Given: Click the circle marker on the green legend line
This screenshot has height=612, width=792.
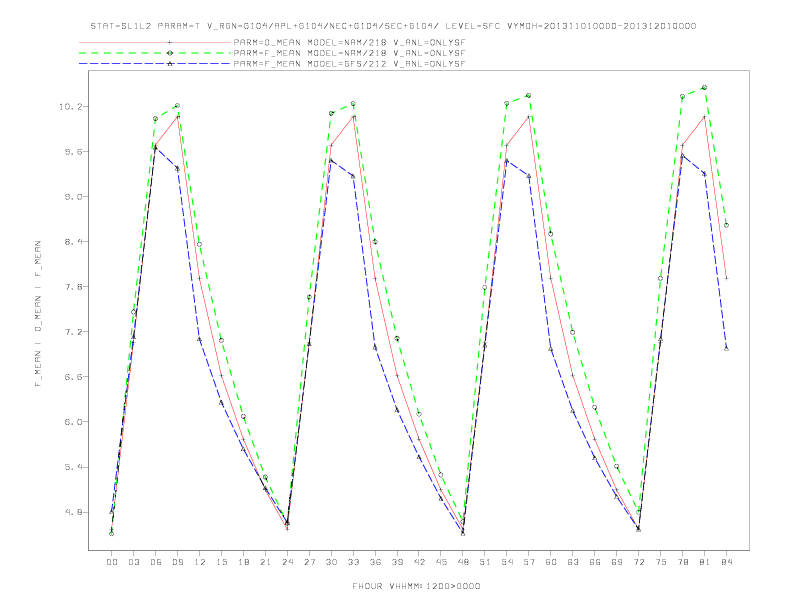Looking at the screenshot, I should [170, 53].
